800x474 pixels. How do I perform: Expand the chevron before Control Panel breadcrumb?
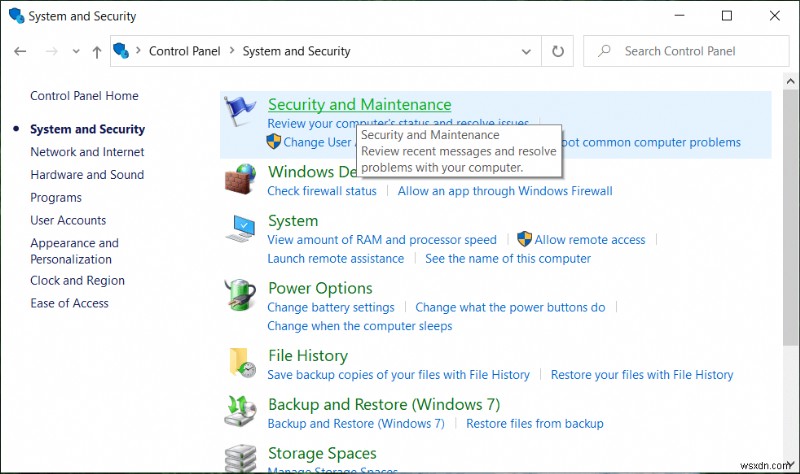pos(138,51)
